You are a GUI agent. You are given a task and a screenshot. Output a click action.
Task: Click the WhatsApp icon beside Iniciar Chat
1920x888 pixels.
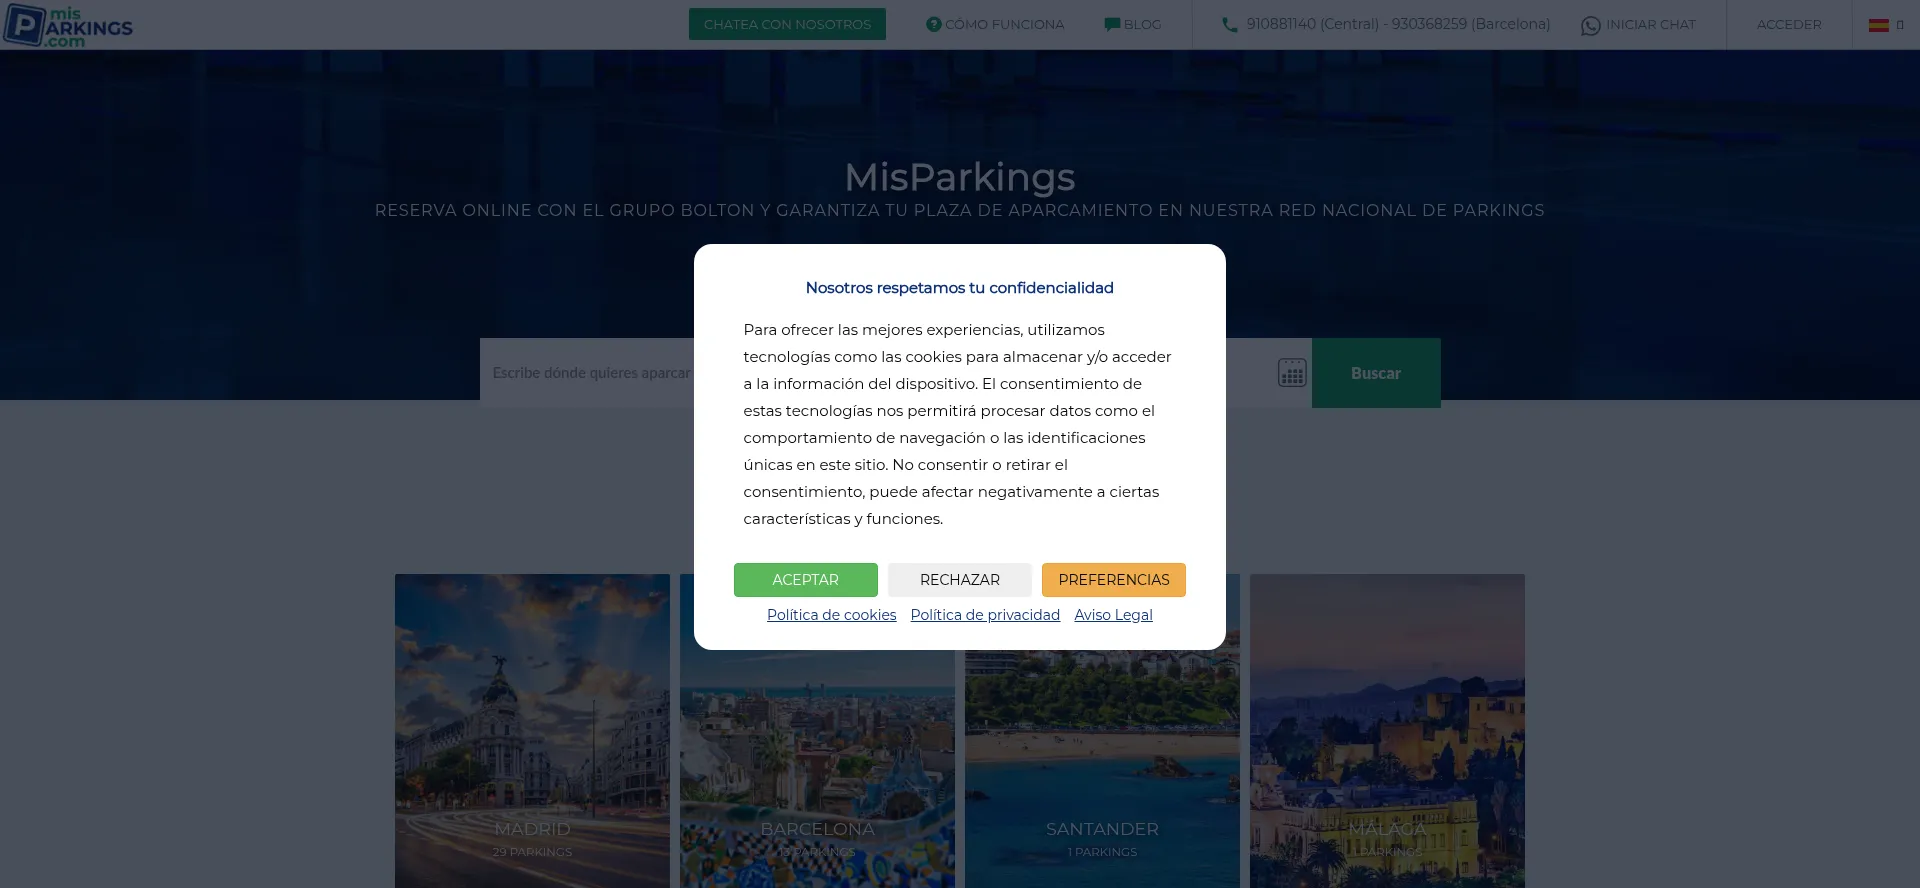(x=1590, y=25)
